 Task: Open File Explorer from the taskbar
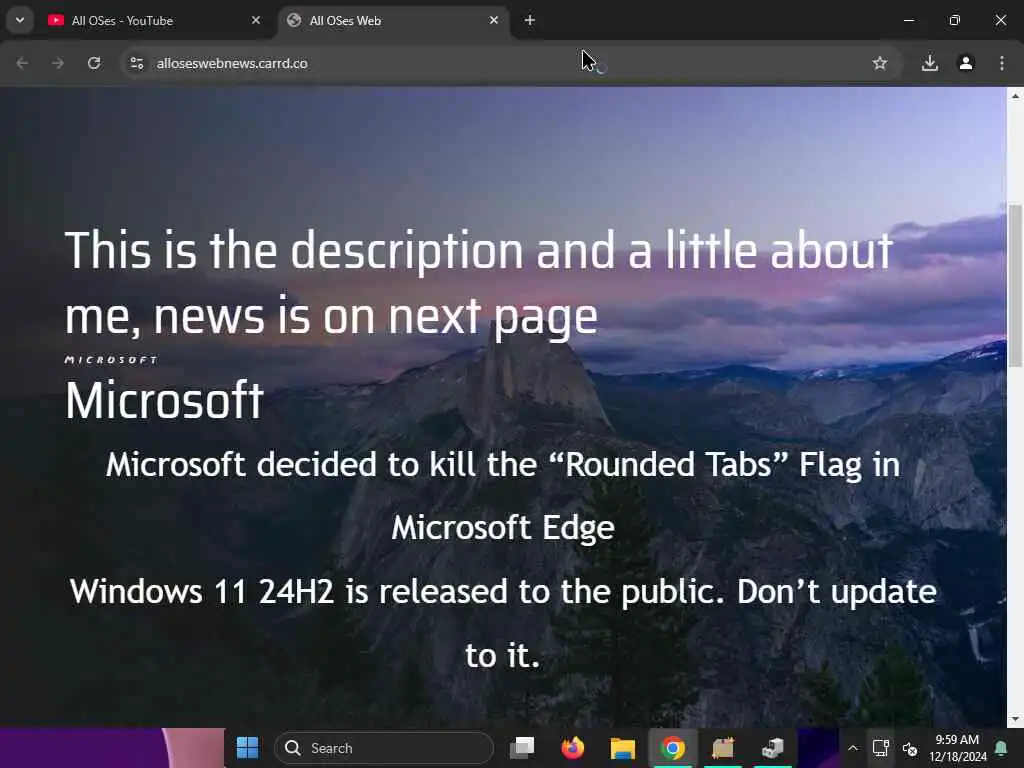(x=622, y=748)
